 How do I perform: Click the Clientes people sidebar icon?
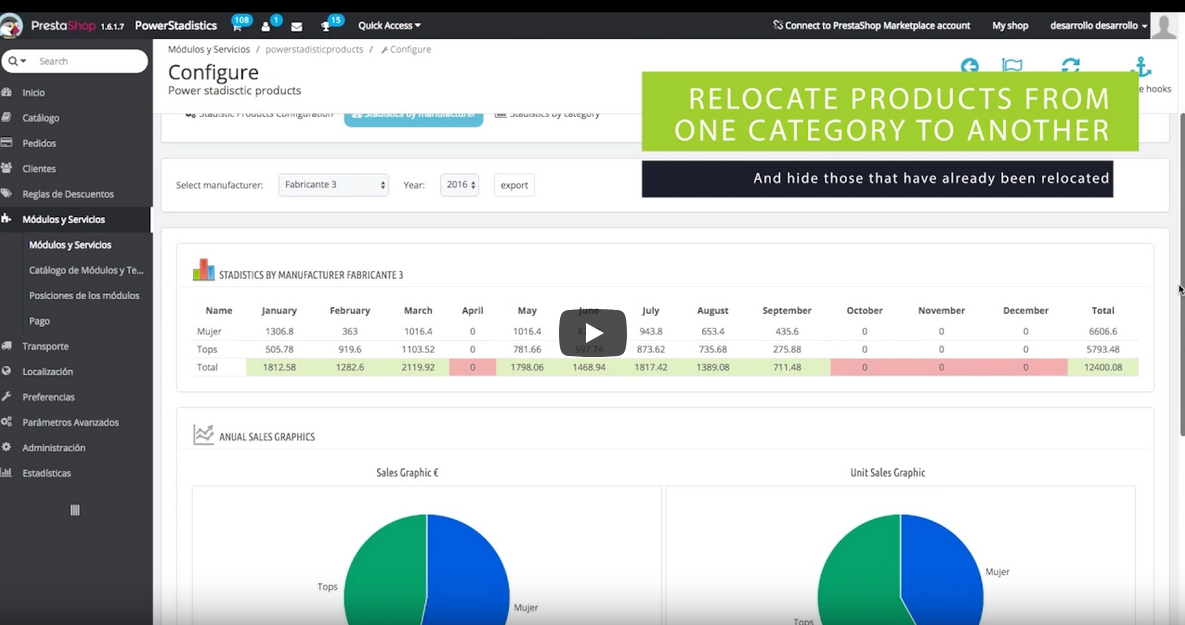point(7,169)
